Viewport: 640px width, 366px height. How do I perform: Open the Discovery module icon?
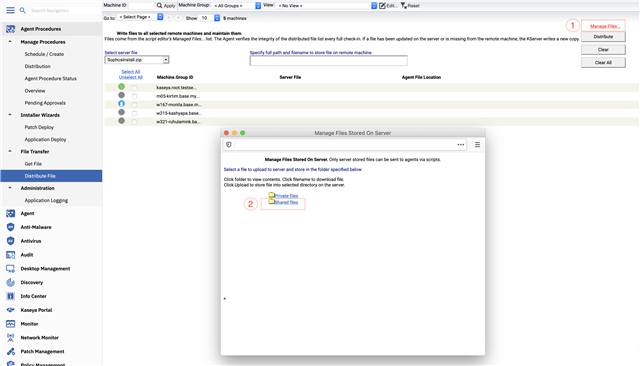click(11, 282)
